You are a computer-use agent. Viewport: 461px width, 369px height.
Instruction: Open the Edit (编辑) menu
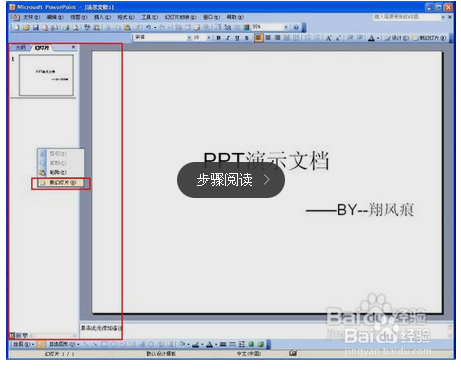click(55, 17)
